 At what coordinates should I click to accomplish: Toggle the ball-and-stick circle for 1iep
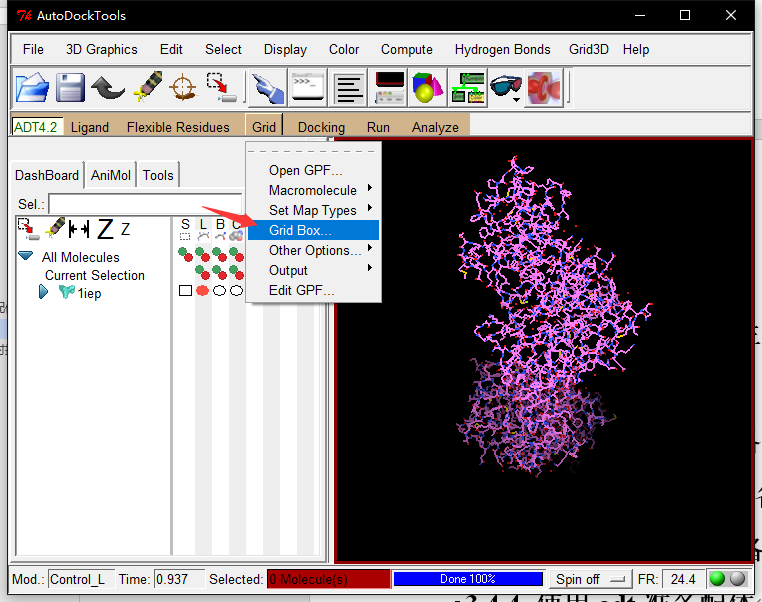point(220,291)
